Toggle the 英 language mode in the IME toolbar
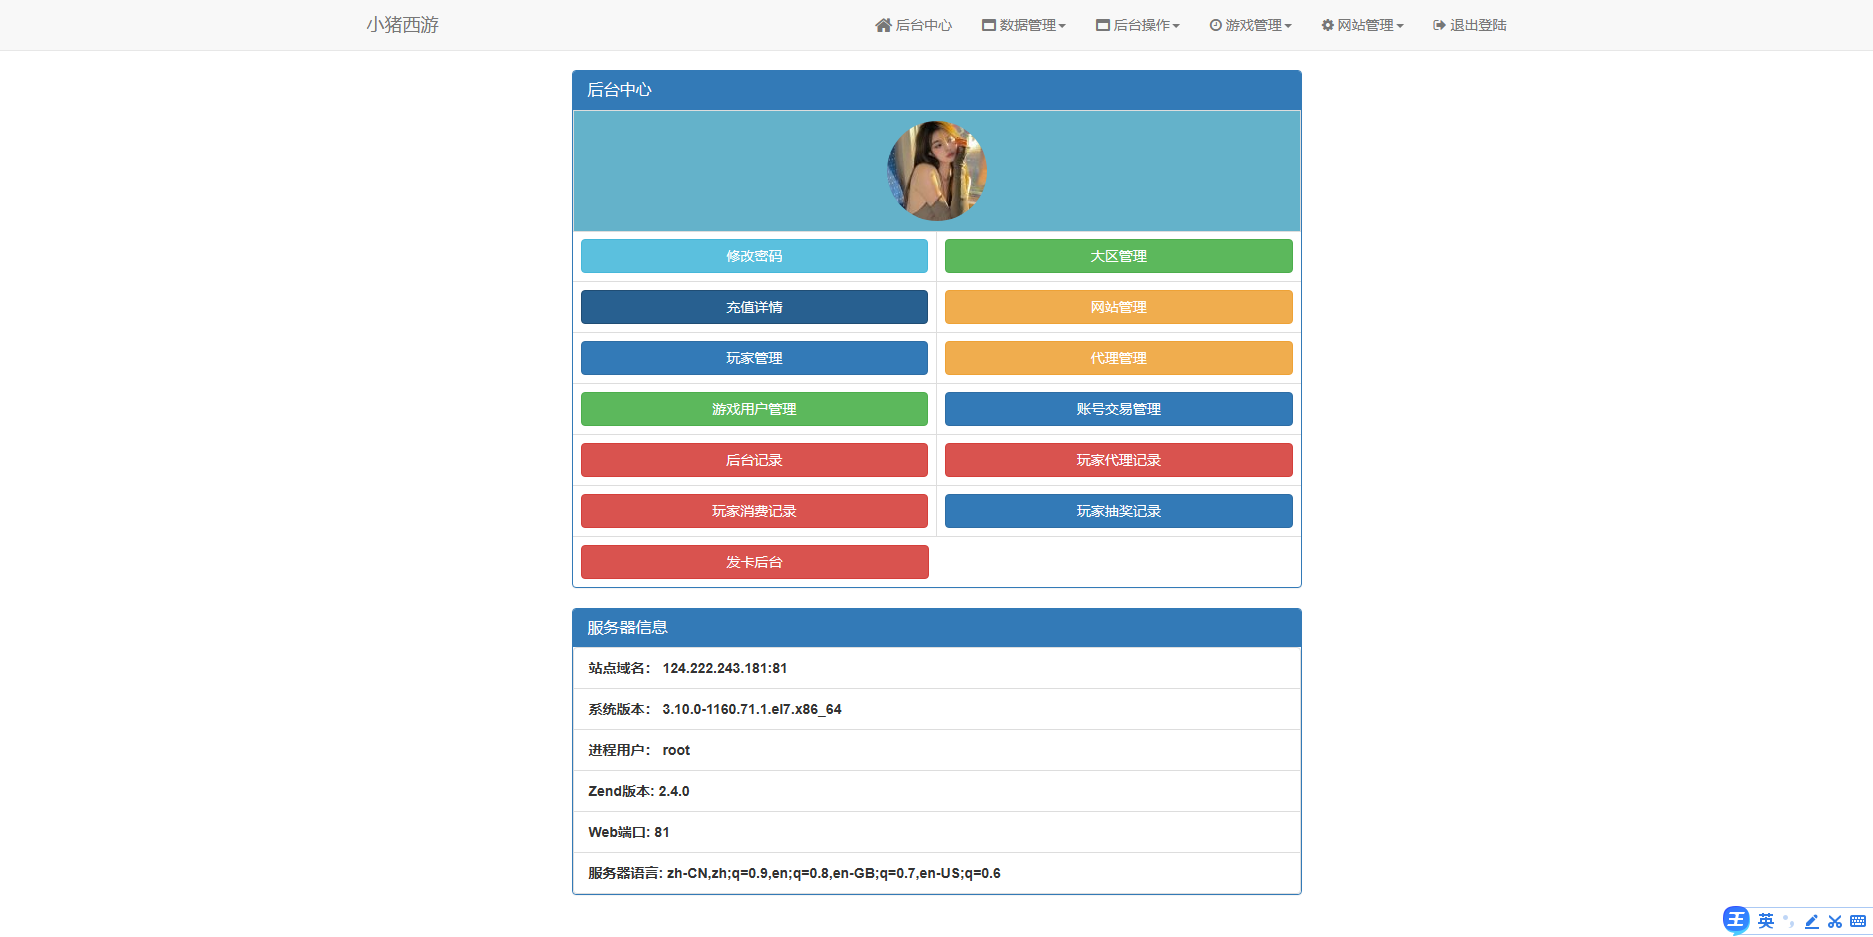The width and height of the screenshot is (1873, 937). [1766, 921]
